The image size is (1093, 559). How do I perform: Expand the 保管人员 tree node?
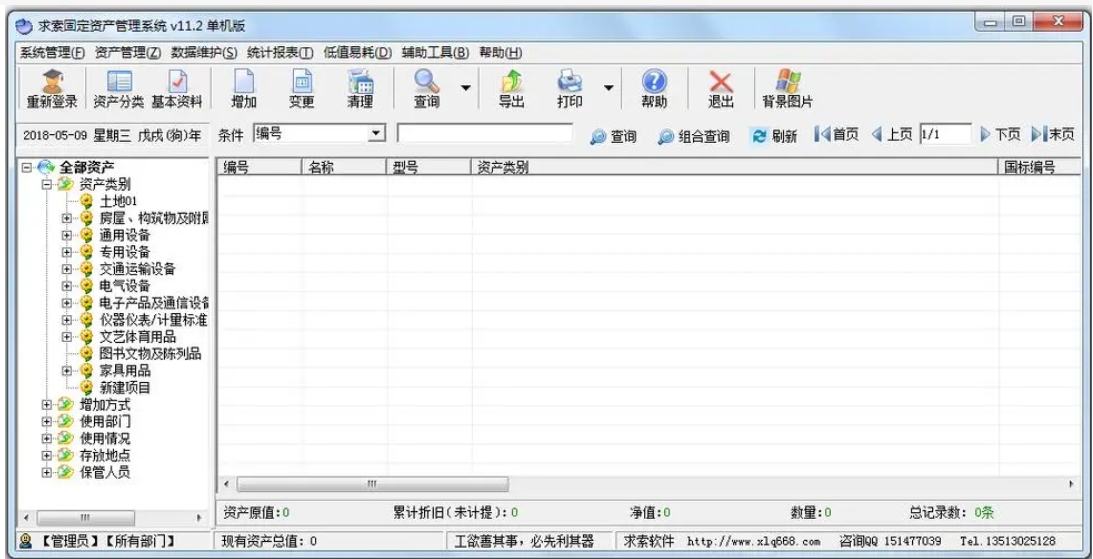coord(46,473)
